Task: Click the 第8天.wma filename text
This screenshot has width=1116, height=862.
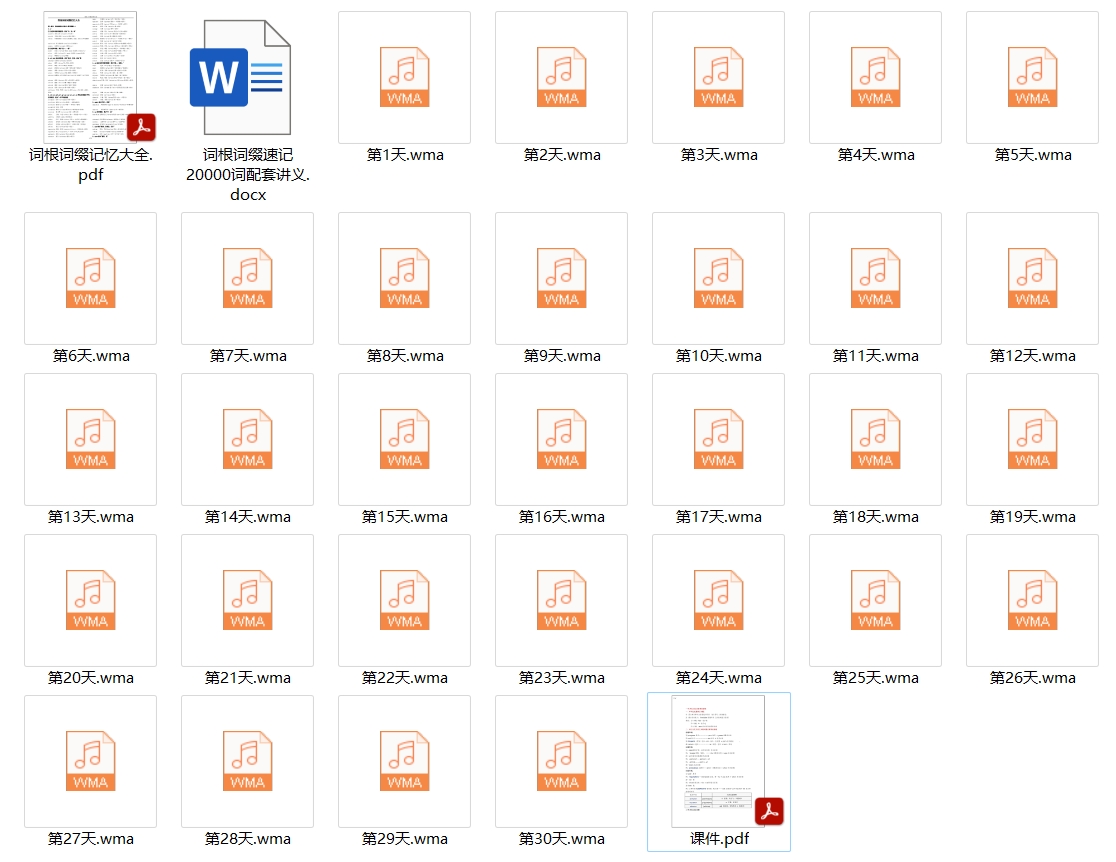Action: coord(404,356)
